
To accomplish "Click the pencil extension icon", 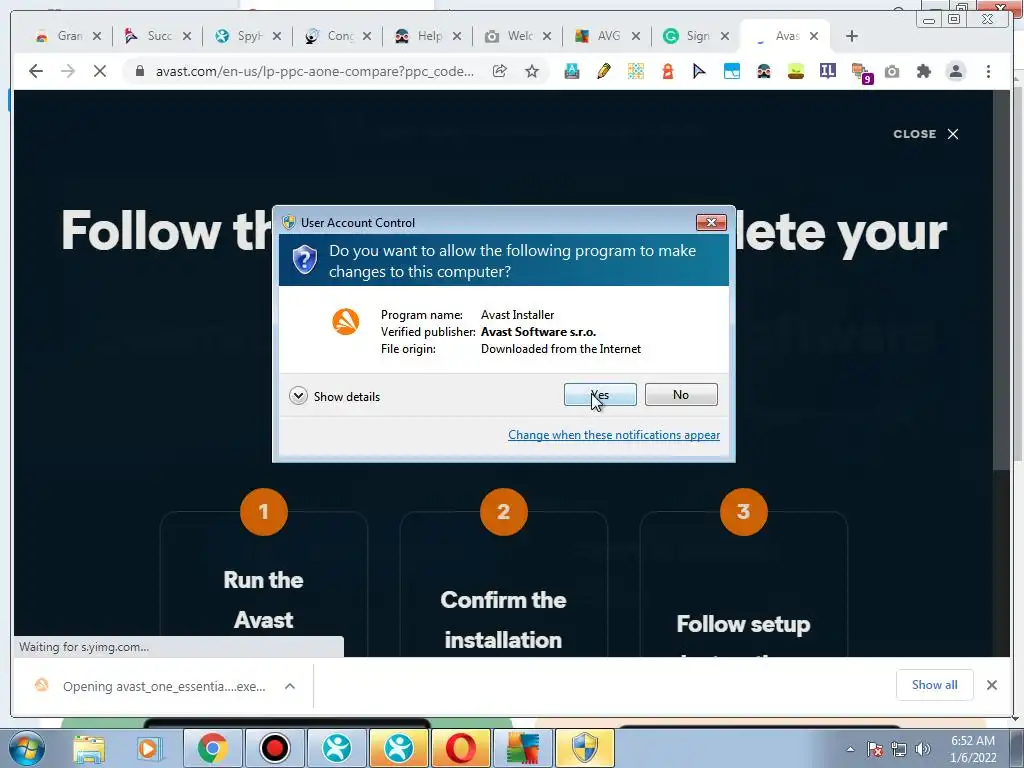I will coord(603,71).
